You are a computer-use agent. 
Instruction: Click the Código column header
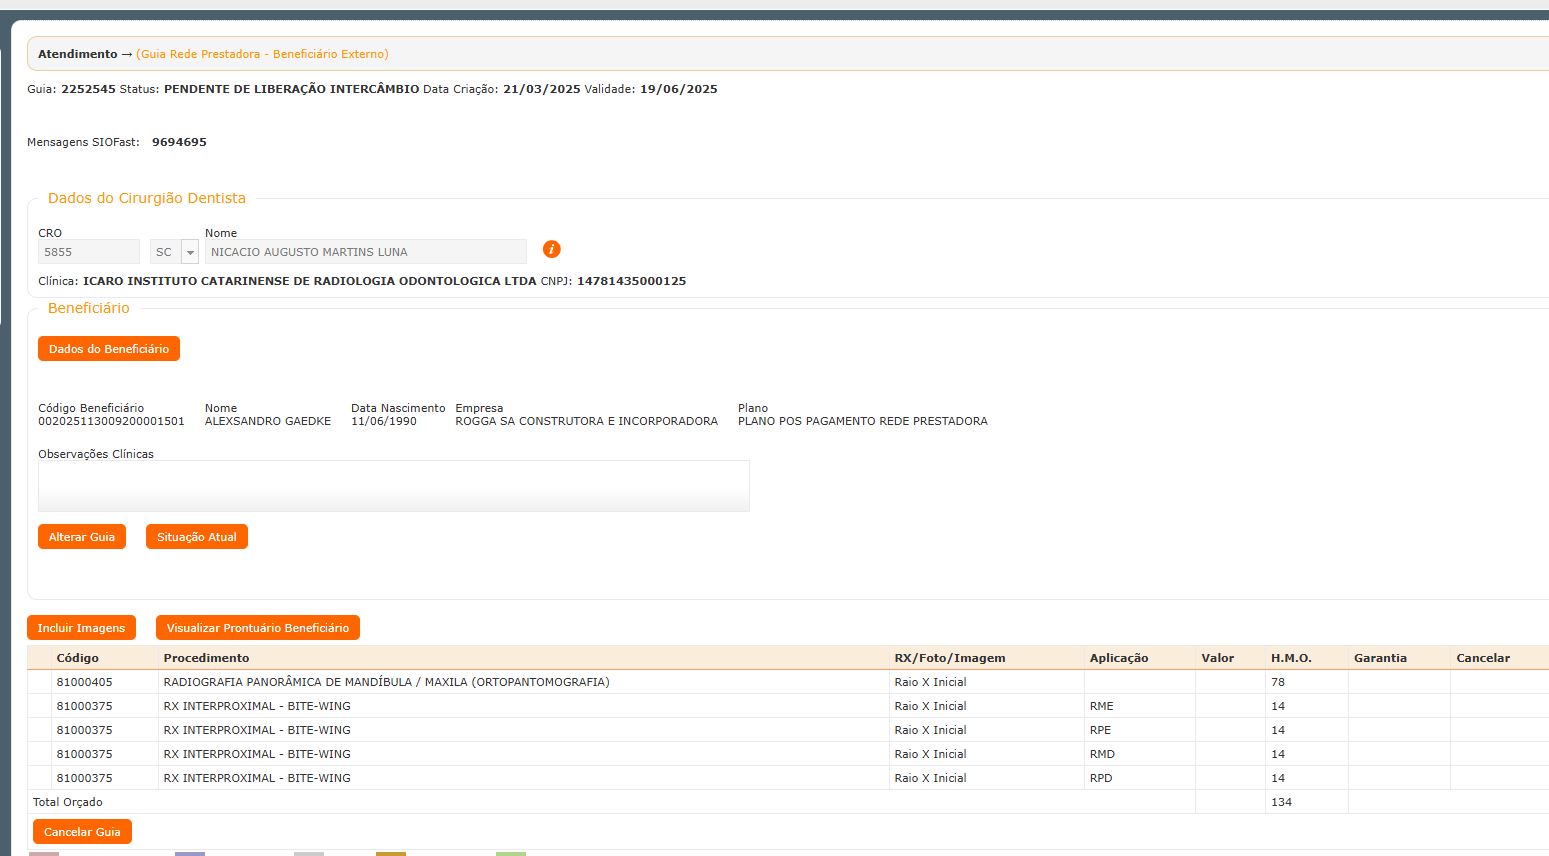pyautogui.click(x=78, y=658)
